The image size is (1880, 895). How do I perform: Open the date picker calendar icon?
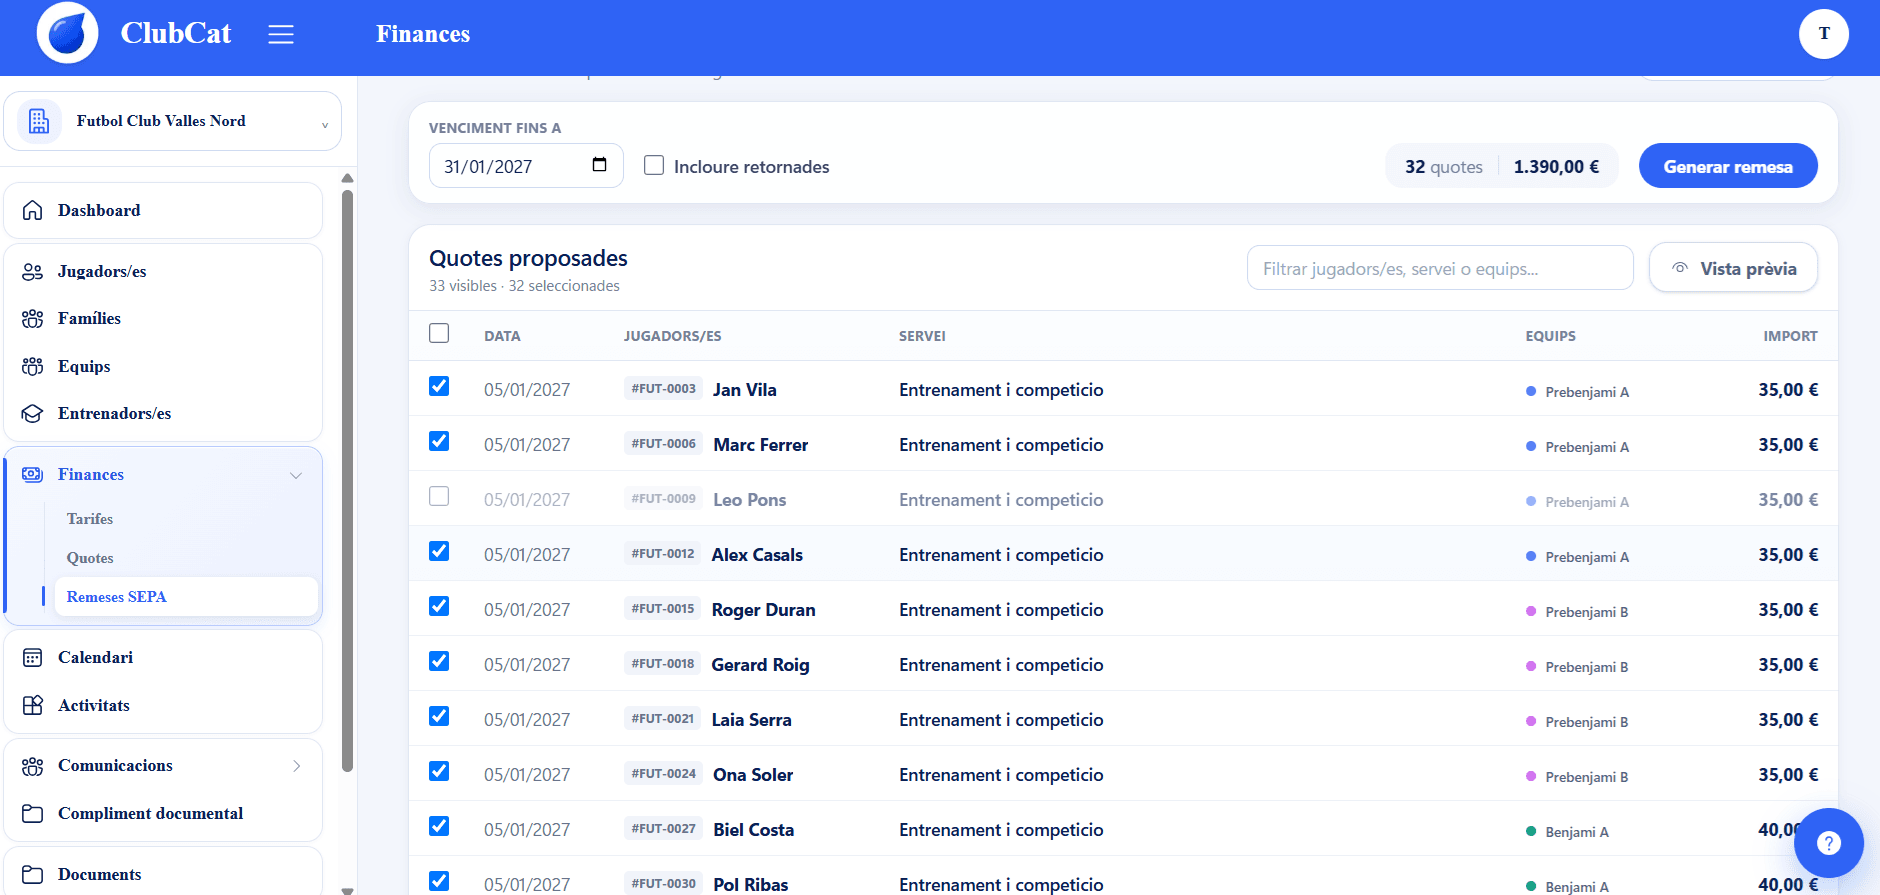[599, 165]
